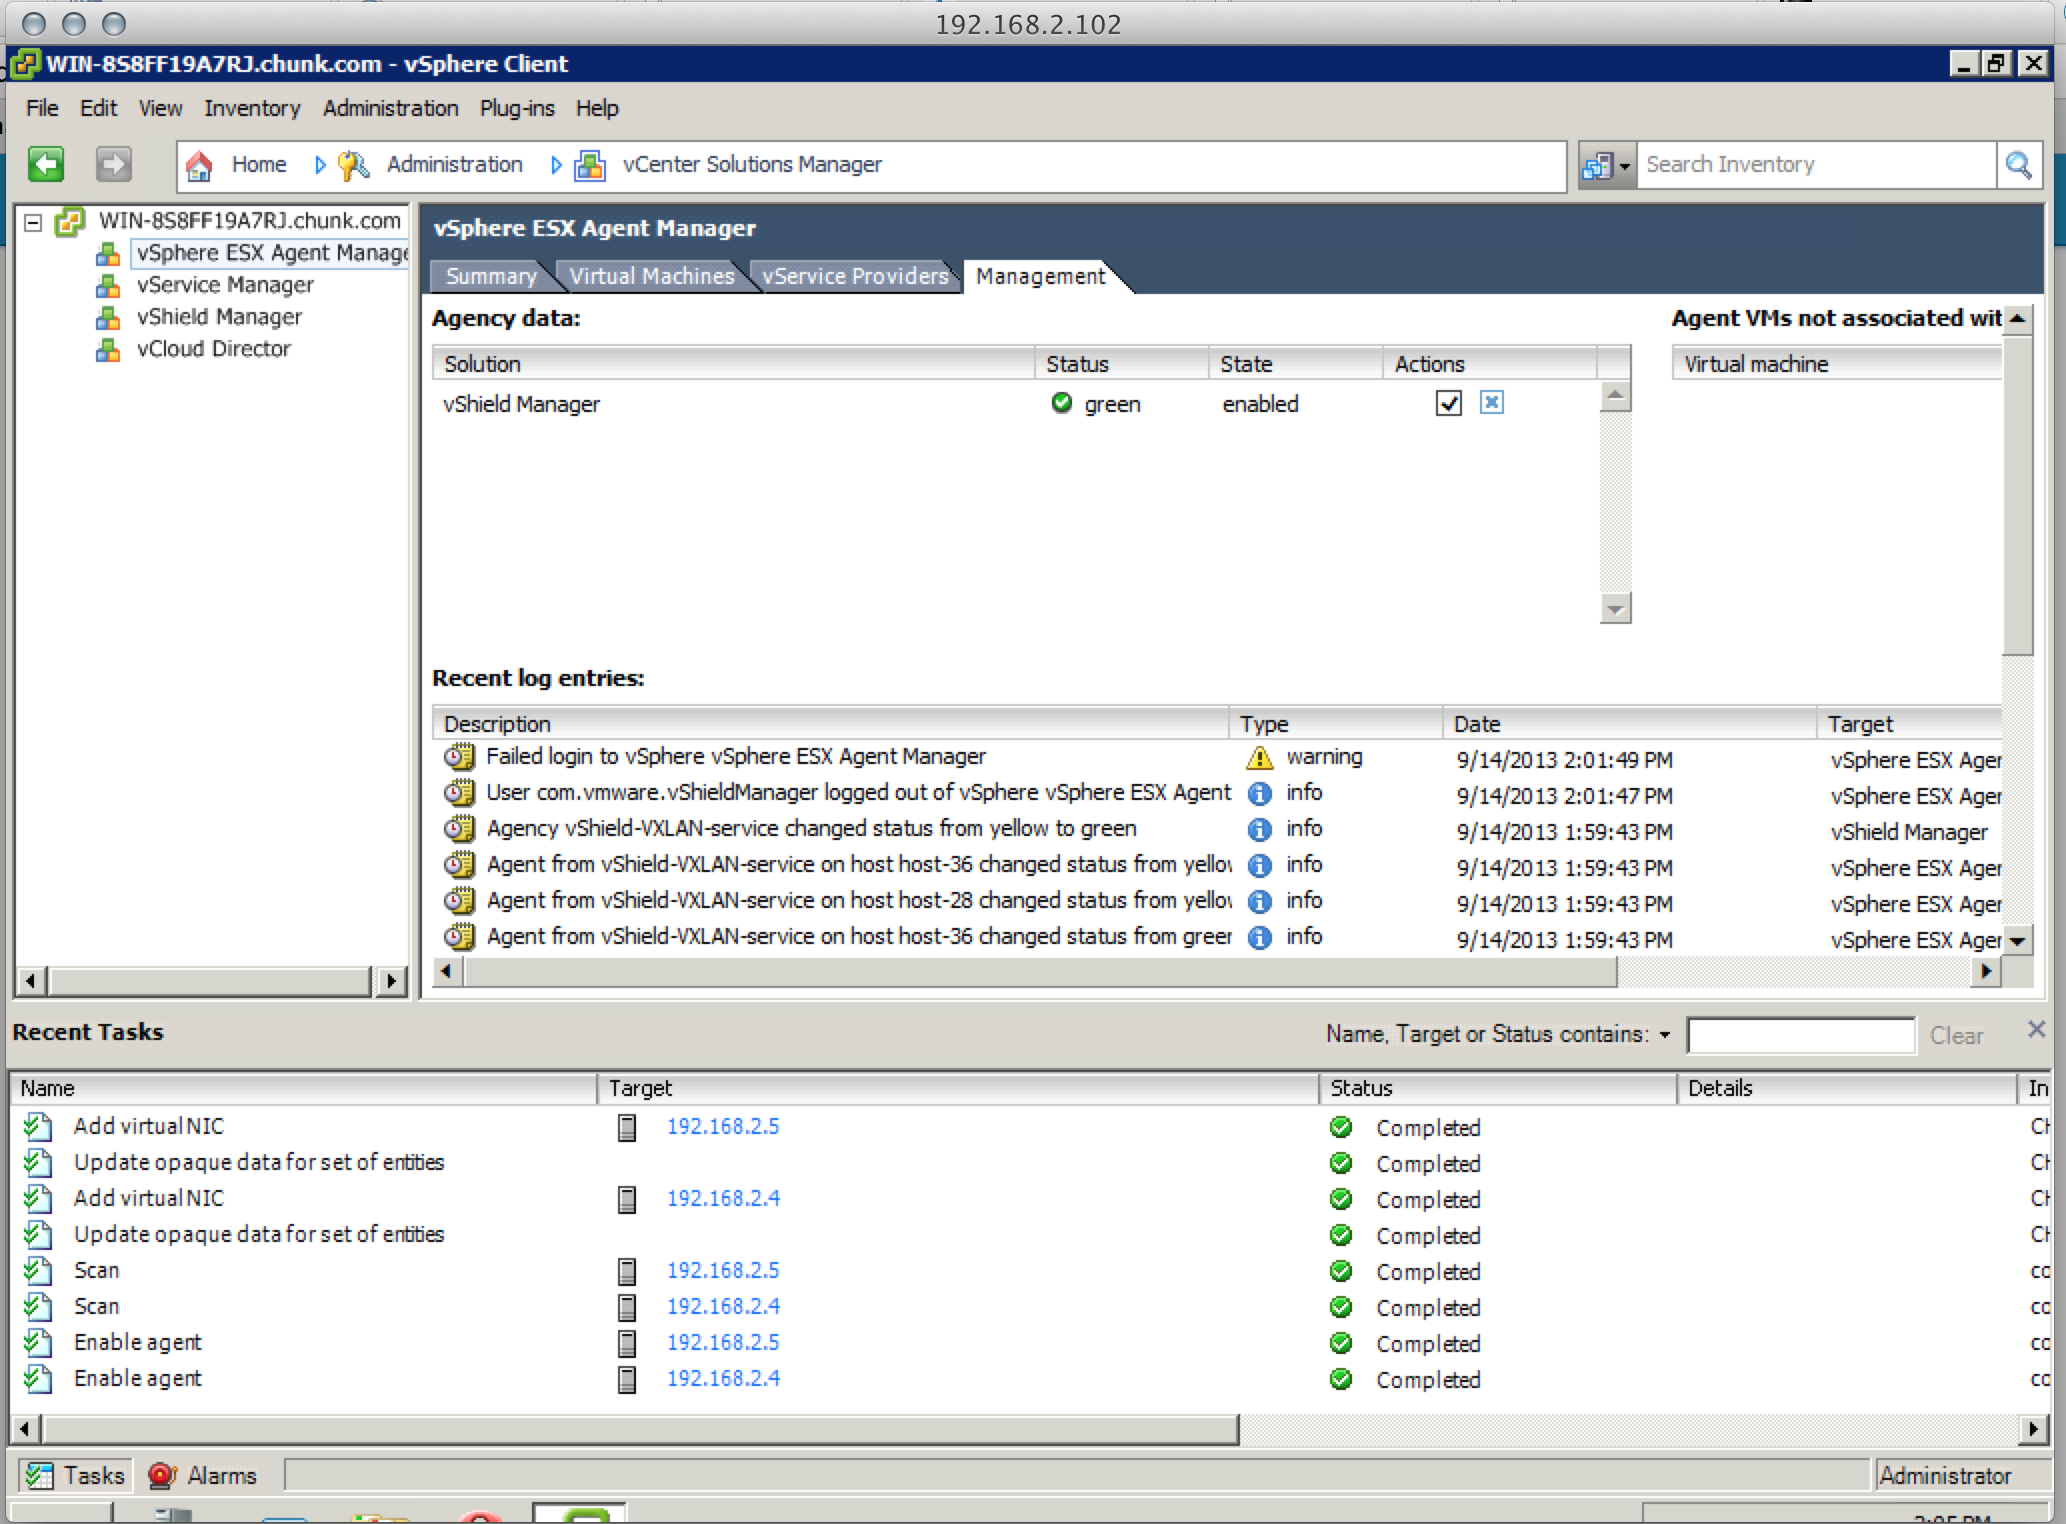Click the Administration keys icon in breadcrumb
Image resolution: width=2066 pixels, height=1524 pixels.
tap(353, 165)
